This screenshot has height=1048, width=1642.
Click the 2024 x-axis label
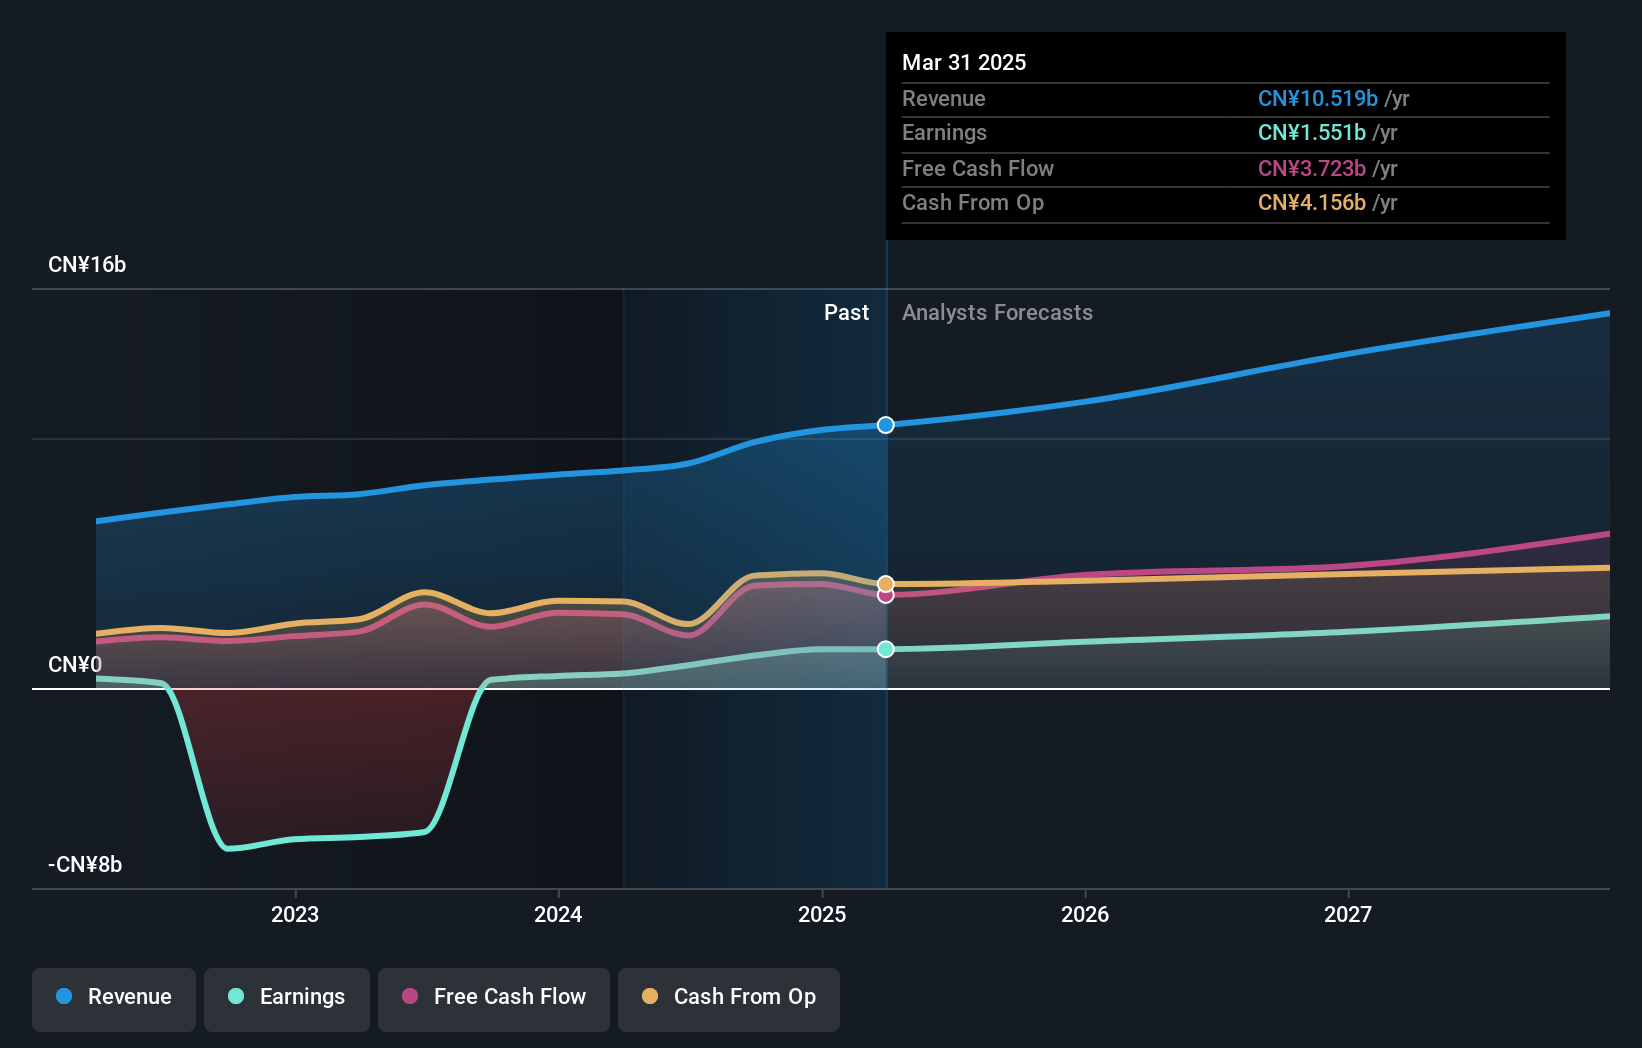(x=558, y=914)
